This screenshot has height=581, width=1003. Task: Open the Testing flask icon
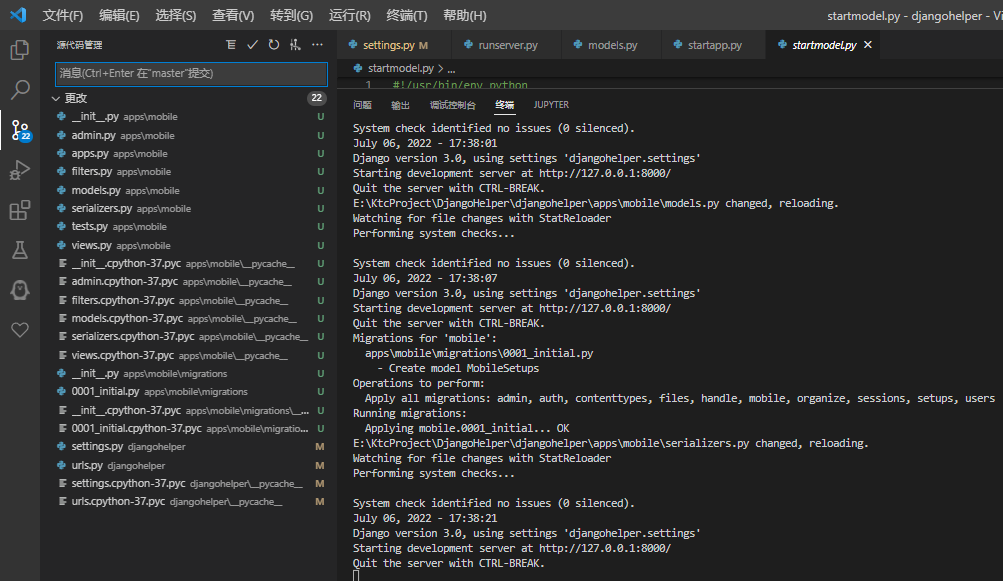pyautogui.click(x=19, y=250)
